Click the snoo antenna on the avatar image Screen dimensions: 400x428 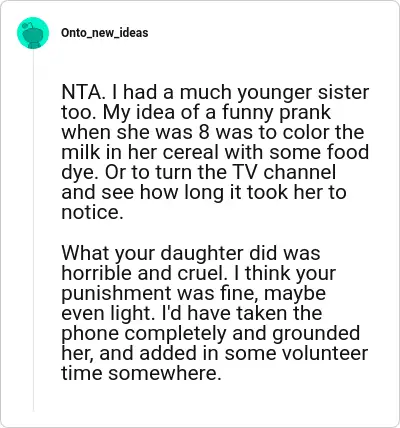click(x=28, y=24)
